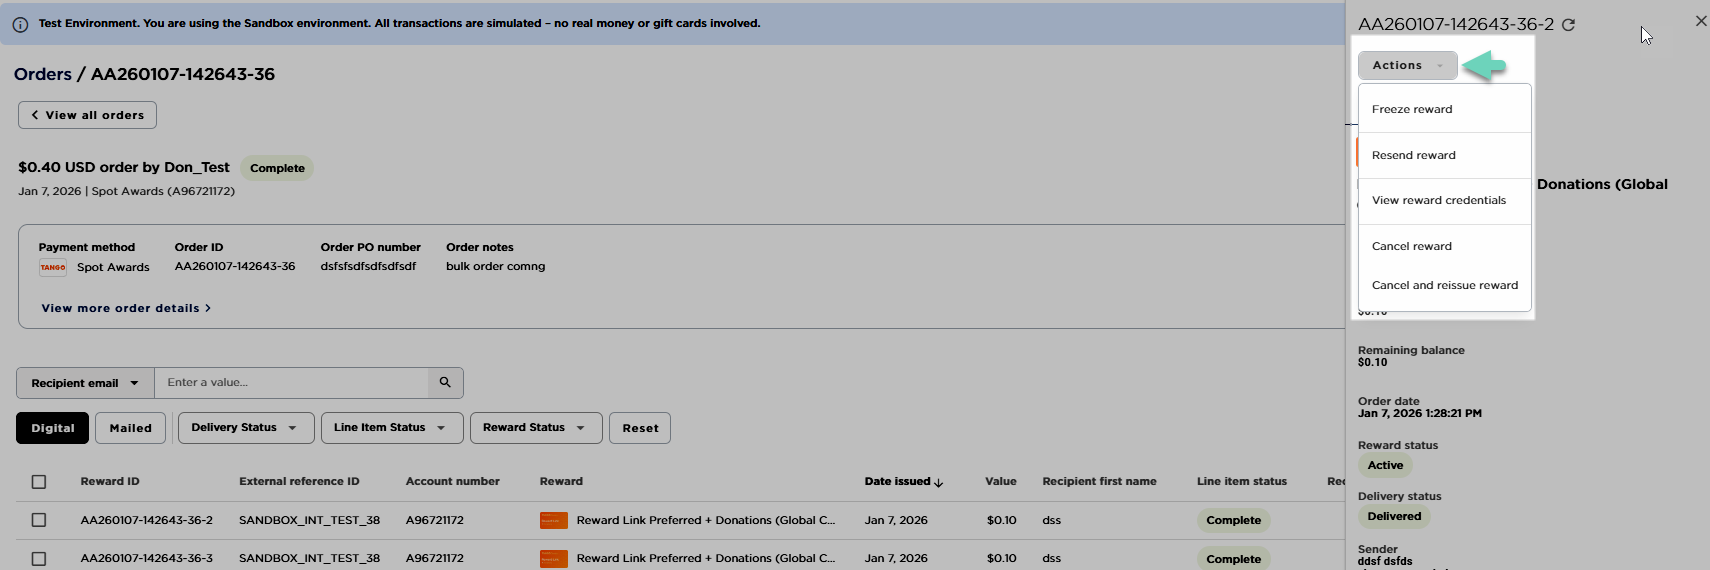This screenshot has width=1710, height=570.
Task: Click the reward thumbnail for AA260107-142643-36-2
Action: click(x=553, y=520)
